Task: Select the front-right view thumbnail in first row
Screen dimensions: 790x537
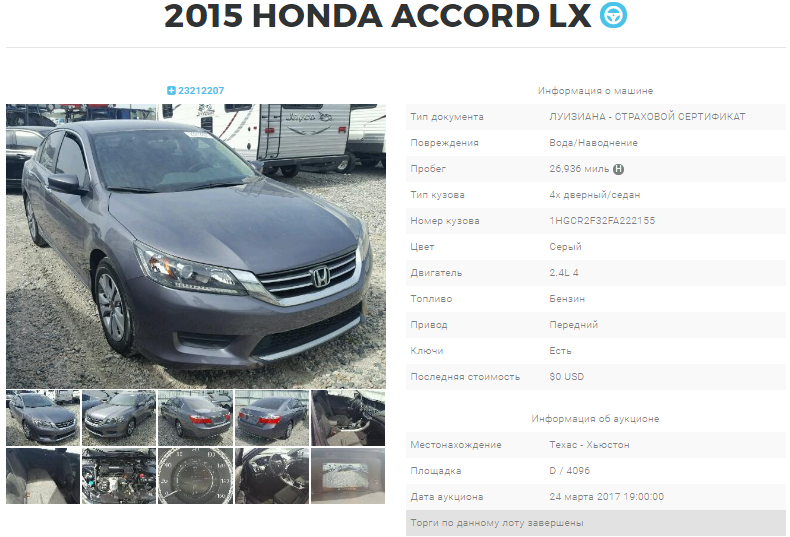Action: 119,418
